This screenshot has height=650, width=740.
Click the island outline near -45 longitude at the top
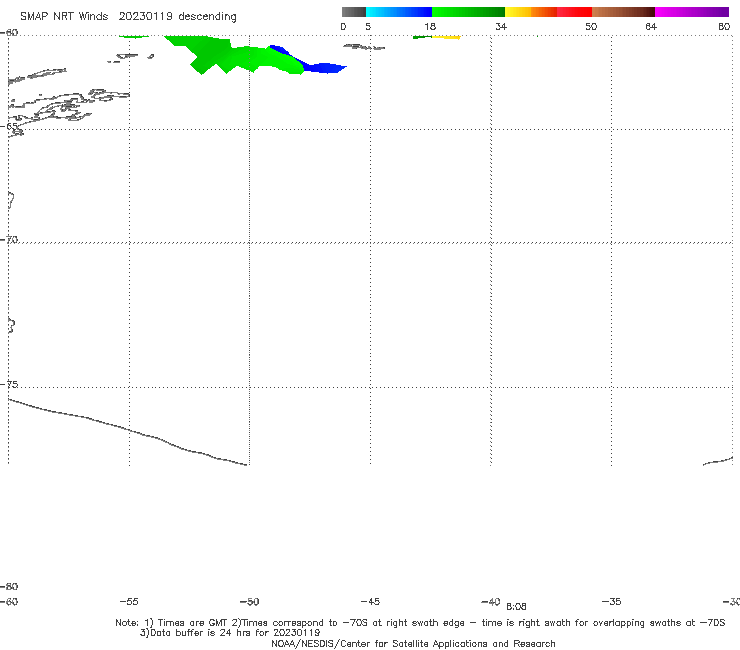364,47
